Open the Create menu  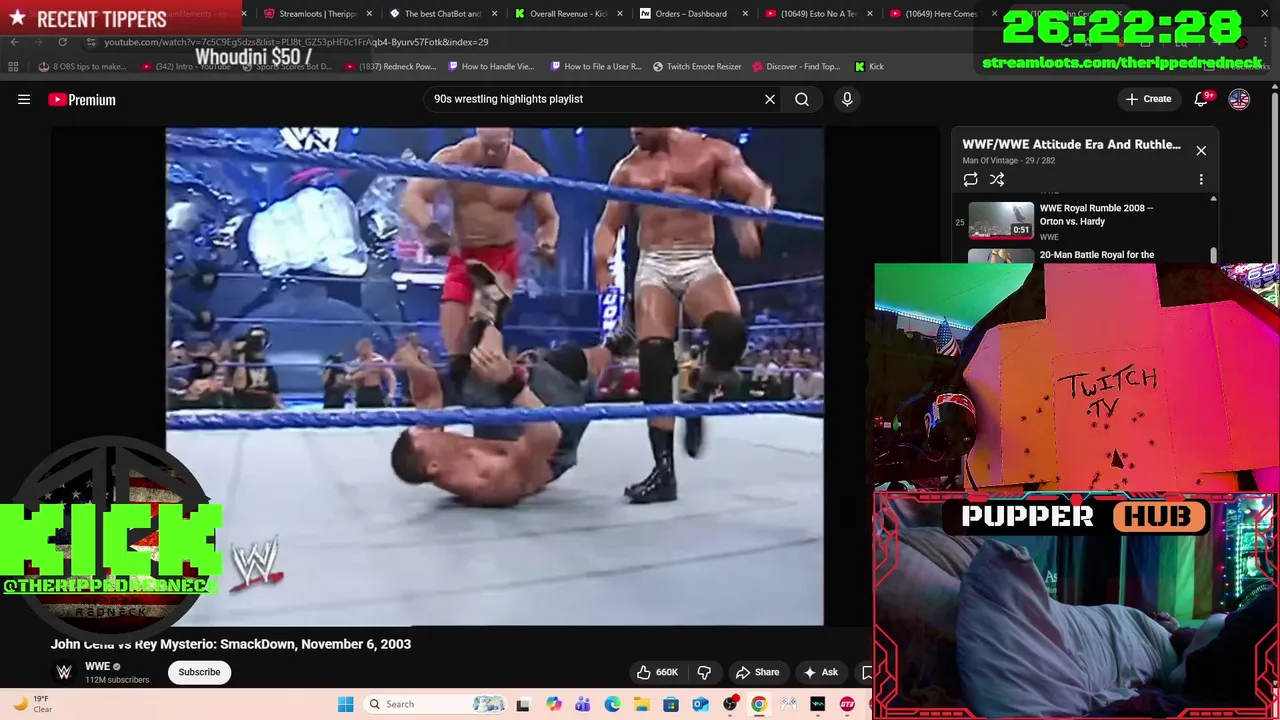(1148, 99)
